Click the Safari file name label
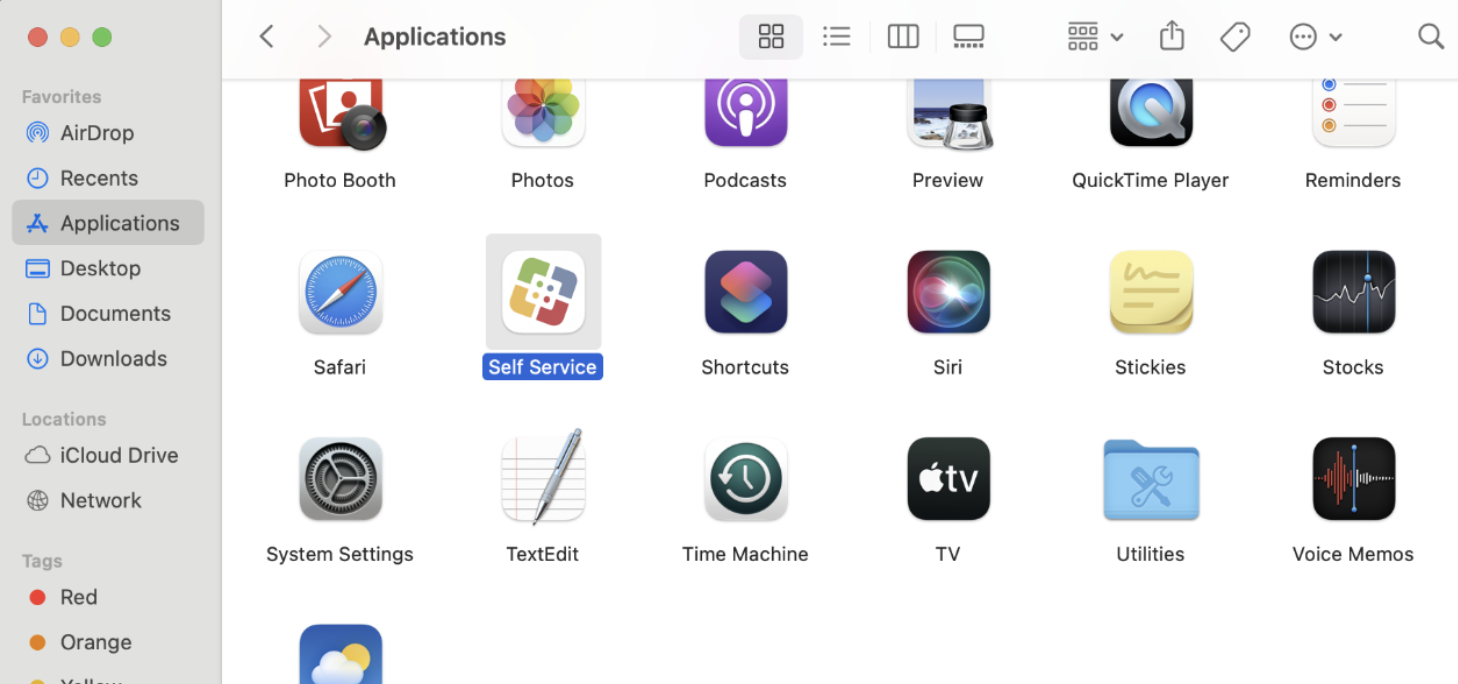Viewport: 1458px width, 684px height. (x=340, y=367)
